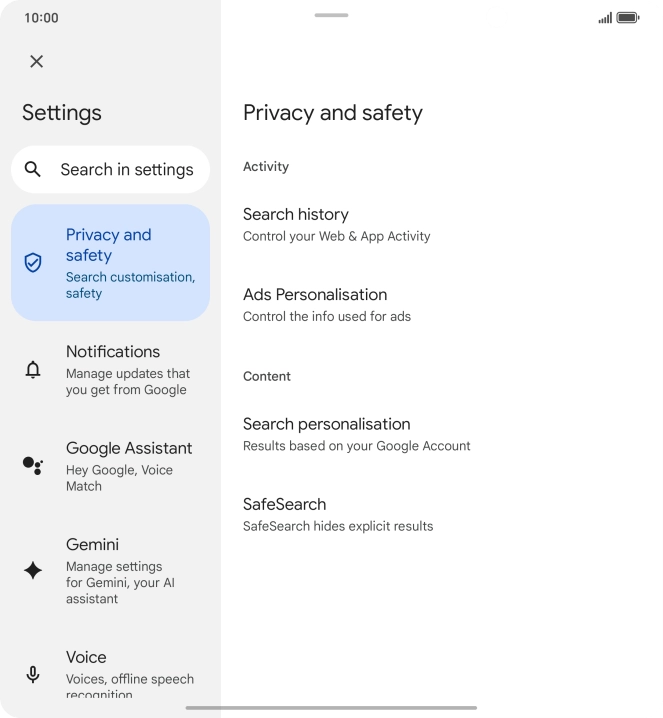The height and width of the screenshot is (718, 663).
Task: Tap the bottom navigation gesture bar
Action: click(331, 708)
